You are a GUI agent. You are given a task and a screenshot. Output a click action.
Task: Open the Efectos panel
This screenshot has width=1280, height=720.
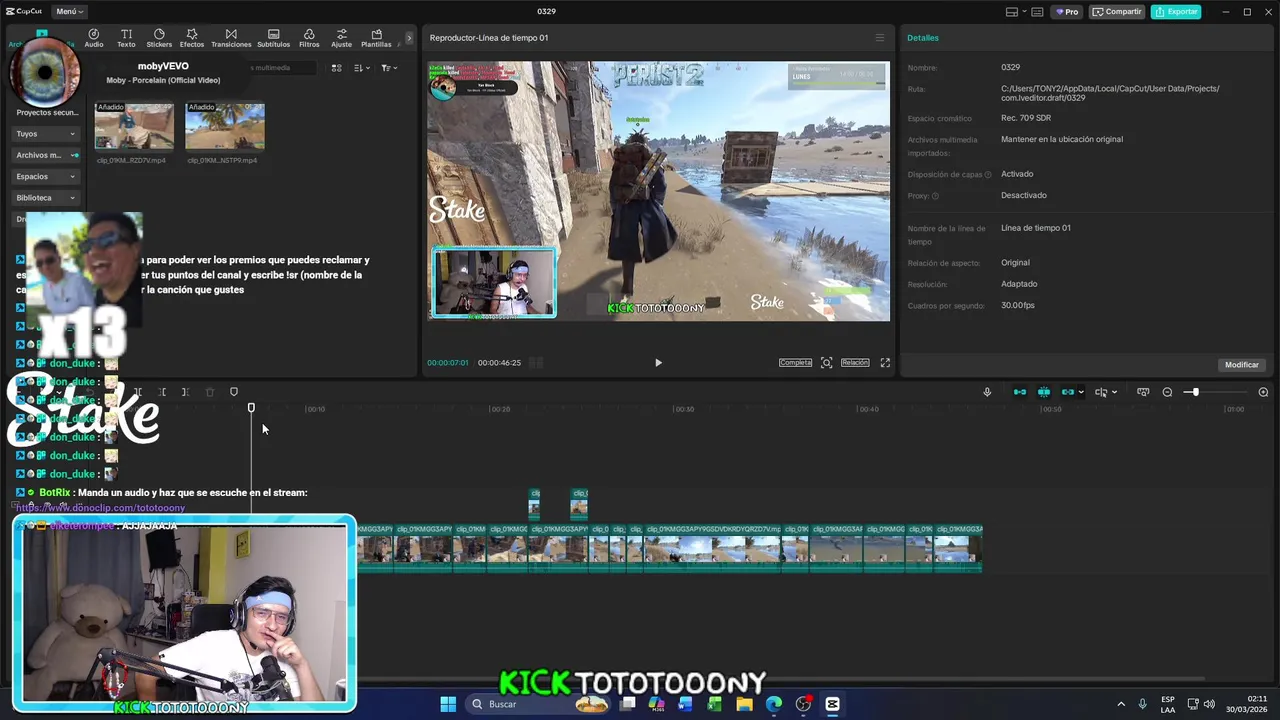(x=192, y=38)
